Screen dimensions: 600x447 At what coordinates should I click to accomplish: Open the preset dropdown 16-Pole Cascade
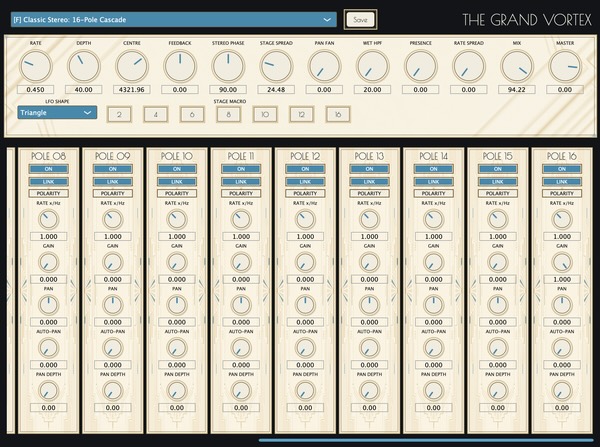[x=174, y=20]
